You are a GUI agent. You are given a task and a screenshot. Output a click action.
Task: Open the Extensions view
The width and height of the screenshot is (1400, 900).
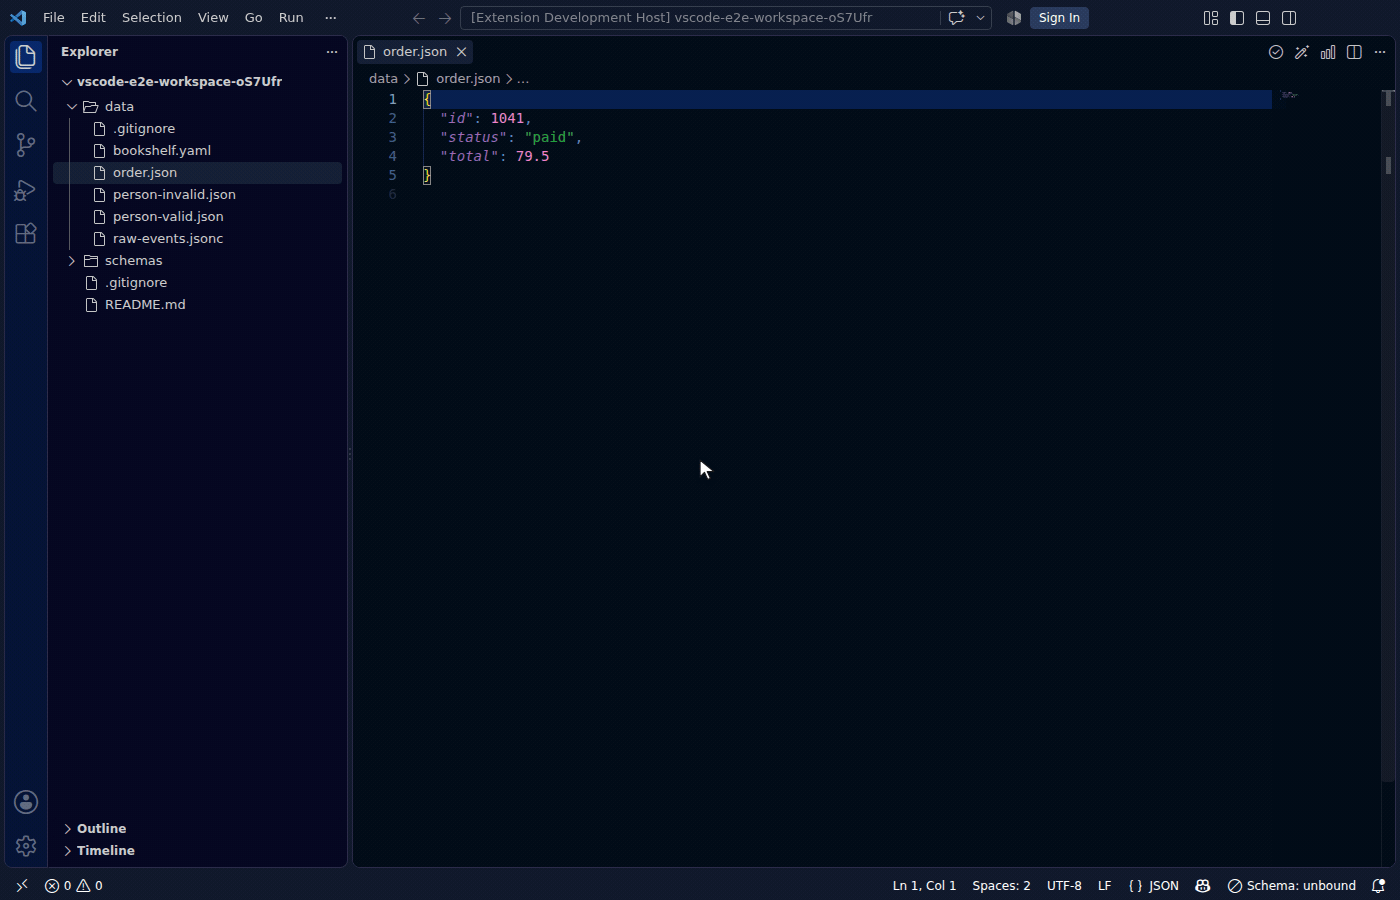coord(26,233)
